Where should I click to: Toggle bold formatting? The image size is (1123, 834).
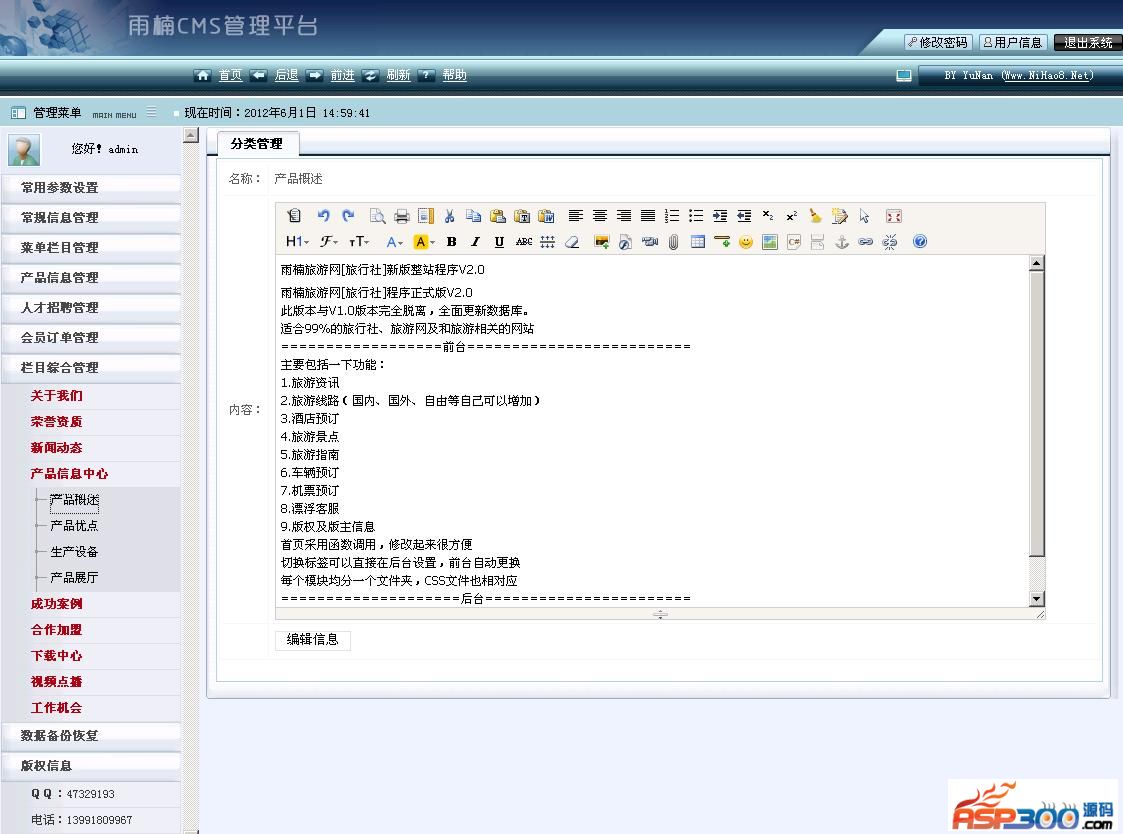(x=451, y=241)
